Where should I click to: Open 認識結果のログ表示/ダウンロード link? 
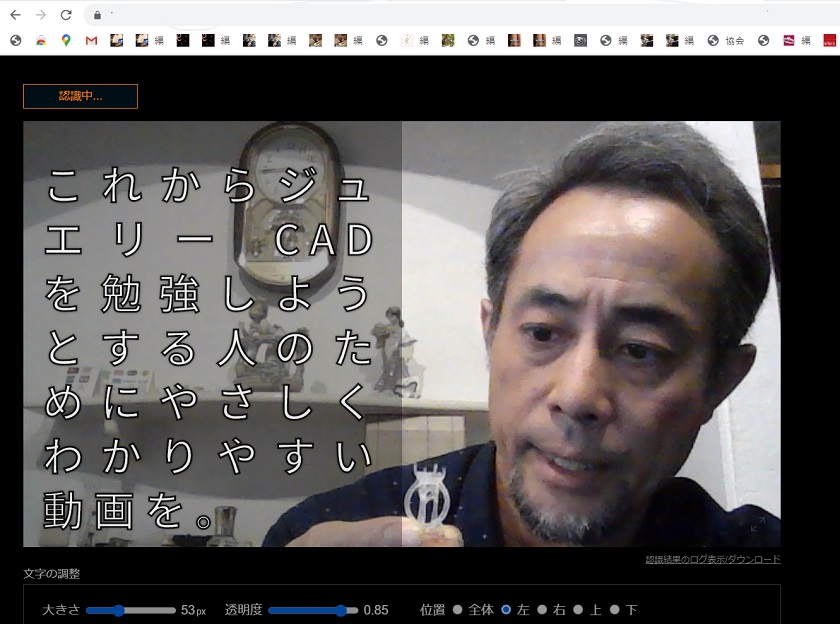712,559
